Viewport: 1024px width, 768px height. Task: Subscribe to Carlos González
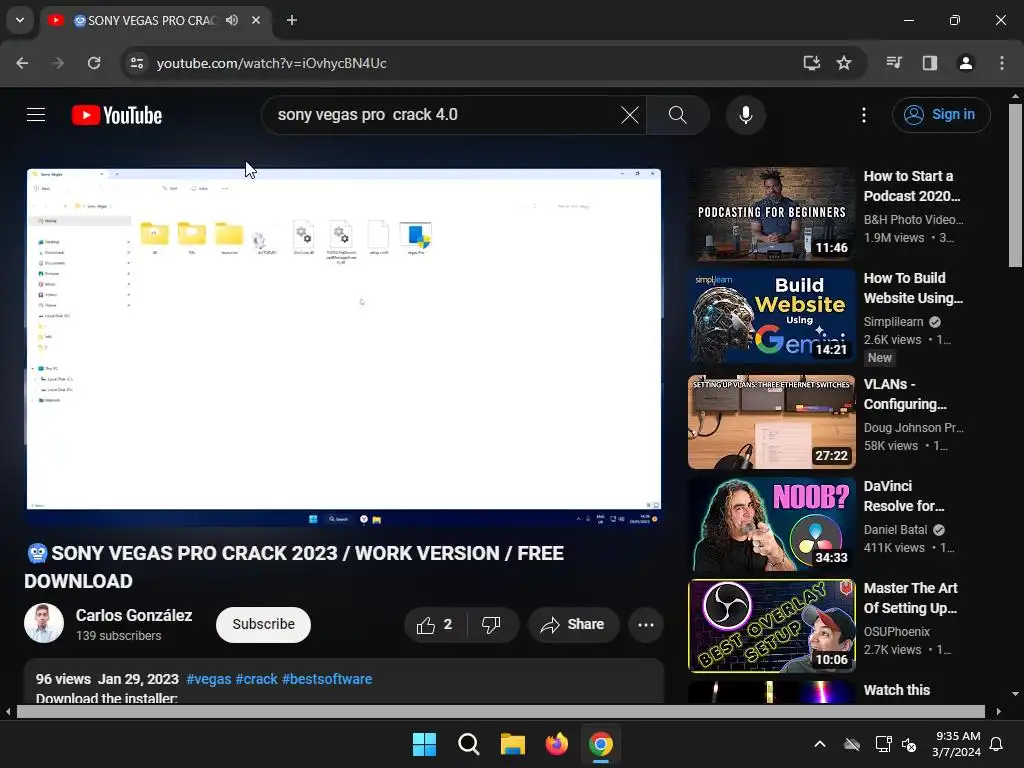263,625
